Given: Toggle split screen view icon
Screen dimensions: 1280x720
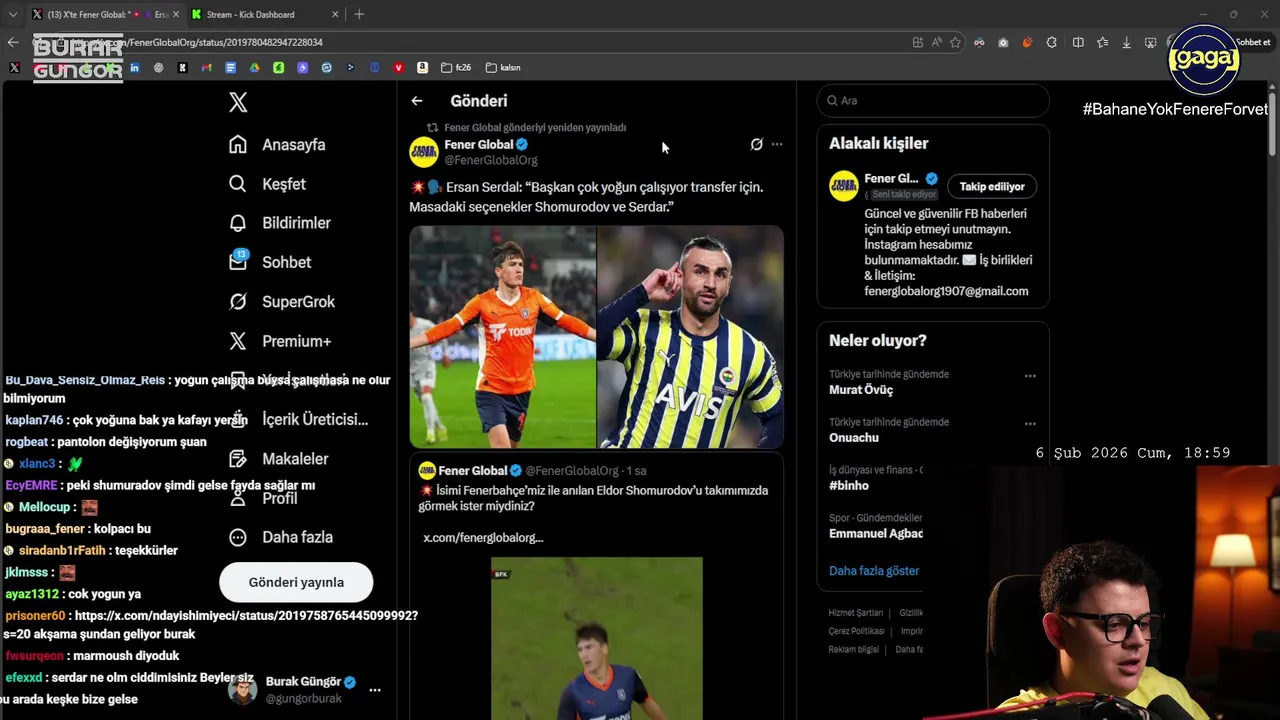Looking at the screenshot, I should click(x=1078, y=42).
